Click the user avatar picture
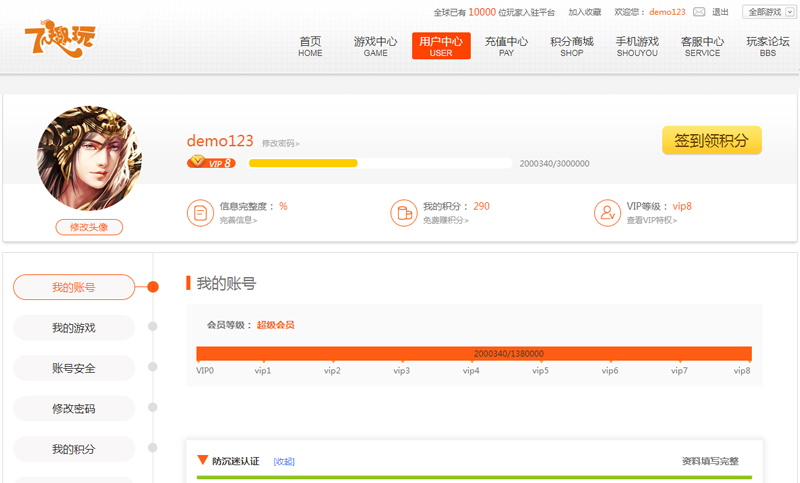Viewport: 800px width, 483px height. (90, 158)
